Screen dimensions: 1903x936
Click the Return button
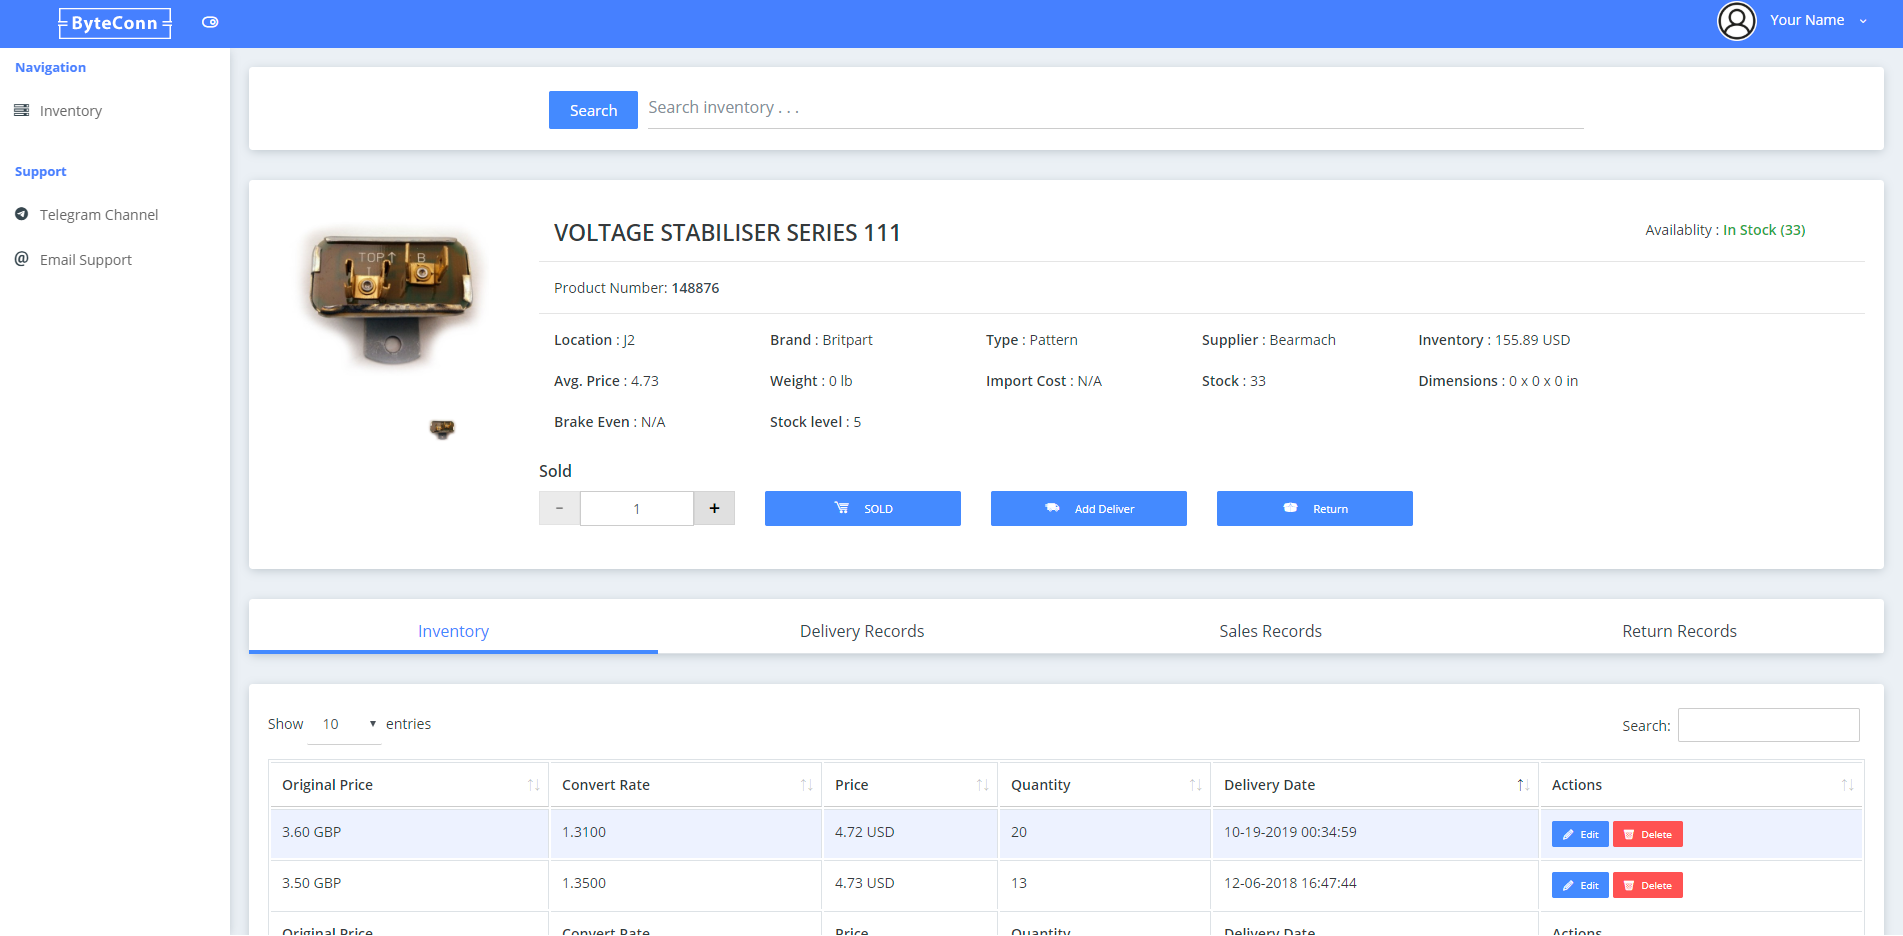pyautogui.click(x=1314, y=508)
